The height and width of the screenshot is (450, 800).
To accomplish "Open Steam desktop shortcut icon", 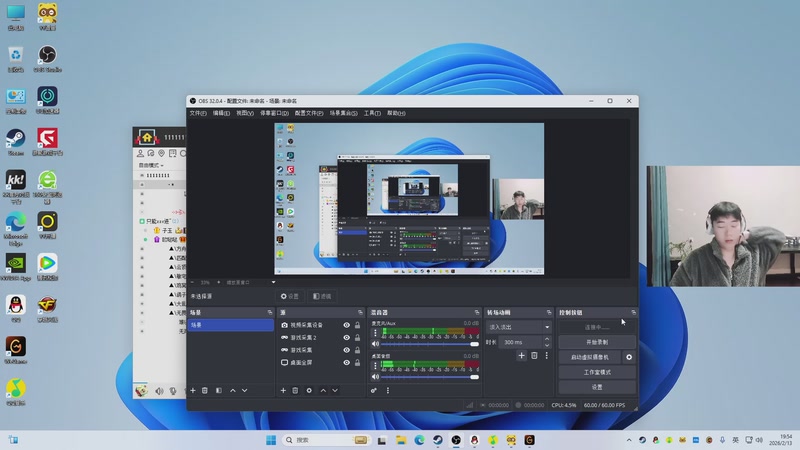I will pyautogui.click(x=16, y=142).
